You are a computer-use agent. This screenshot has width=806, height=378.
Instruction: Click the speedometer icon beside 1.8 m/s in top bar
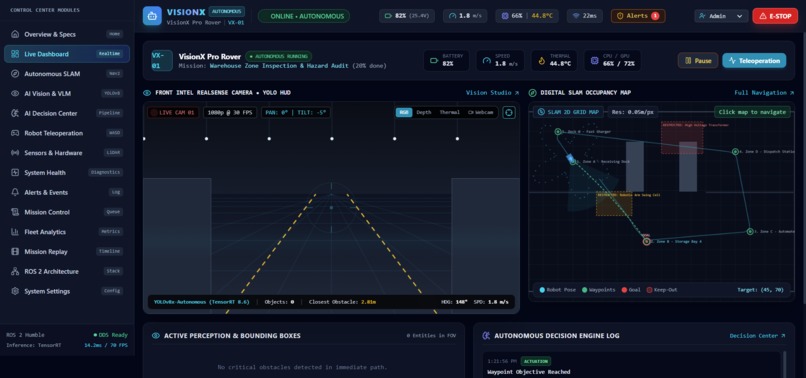pos(452,16)
